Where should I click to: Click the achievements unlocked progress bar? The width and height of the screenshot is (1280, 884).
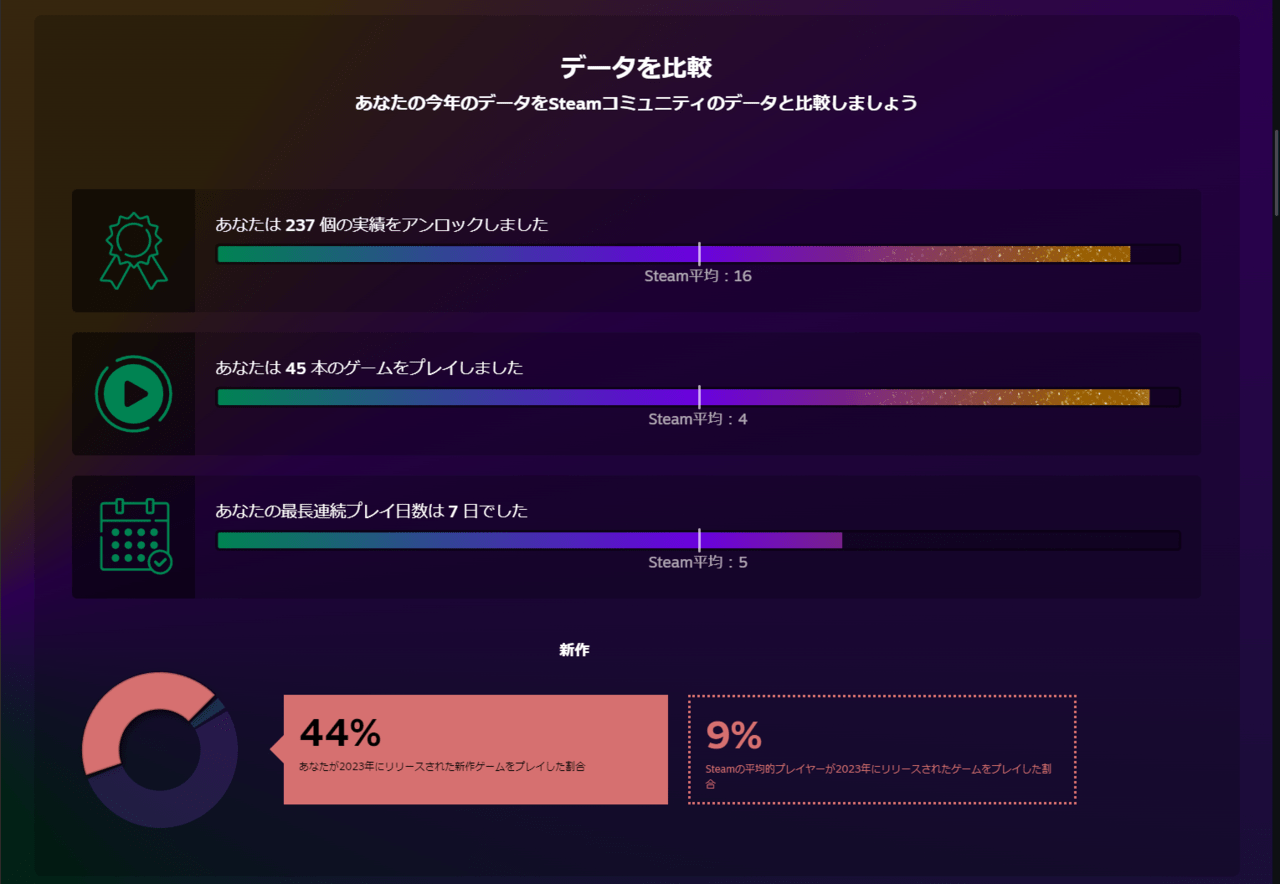(x=698, y=254)
